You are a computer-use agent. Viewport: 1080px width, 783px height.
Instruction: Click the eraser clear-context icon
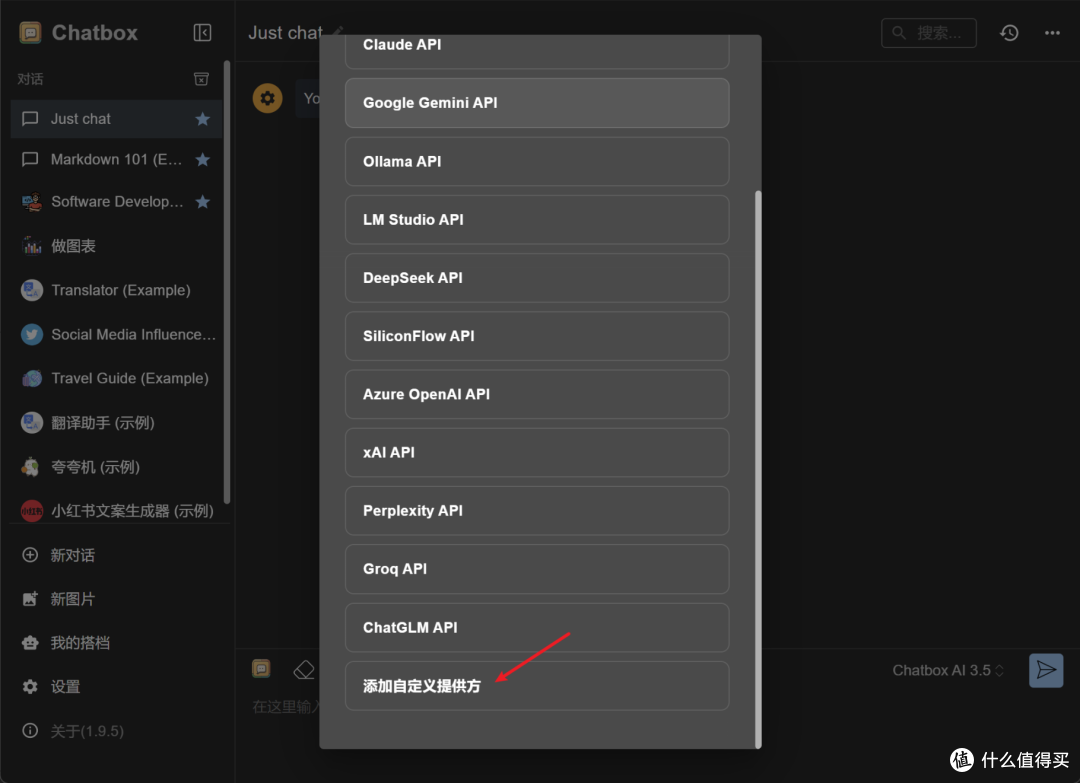(x=304, y=669)
